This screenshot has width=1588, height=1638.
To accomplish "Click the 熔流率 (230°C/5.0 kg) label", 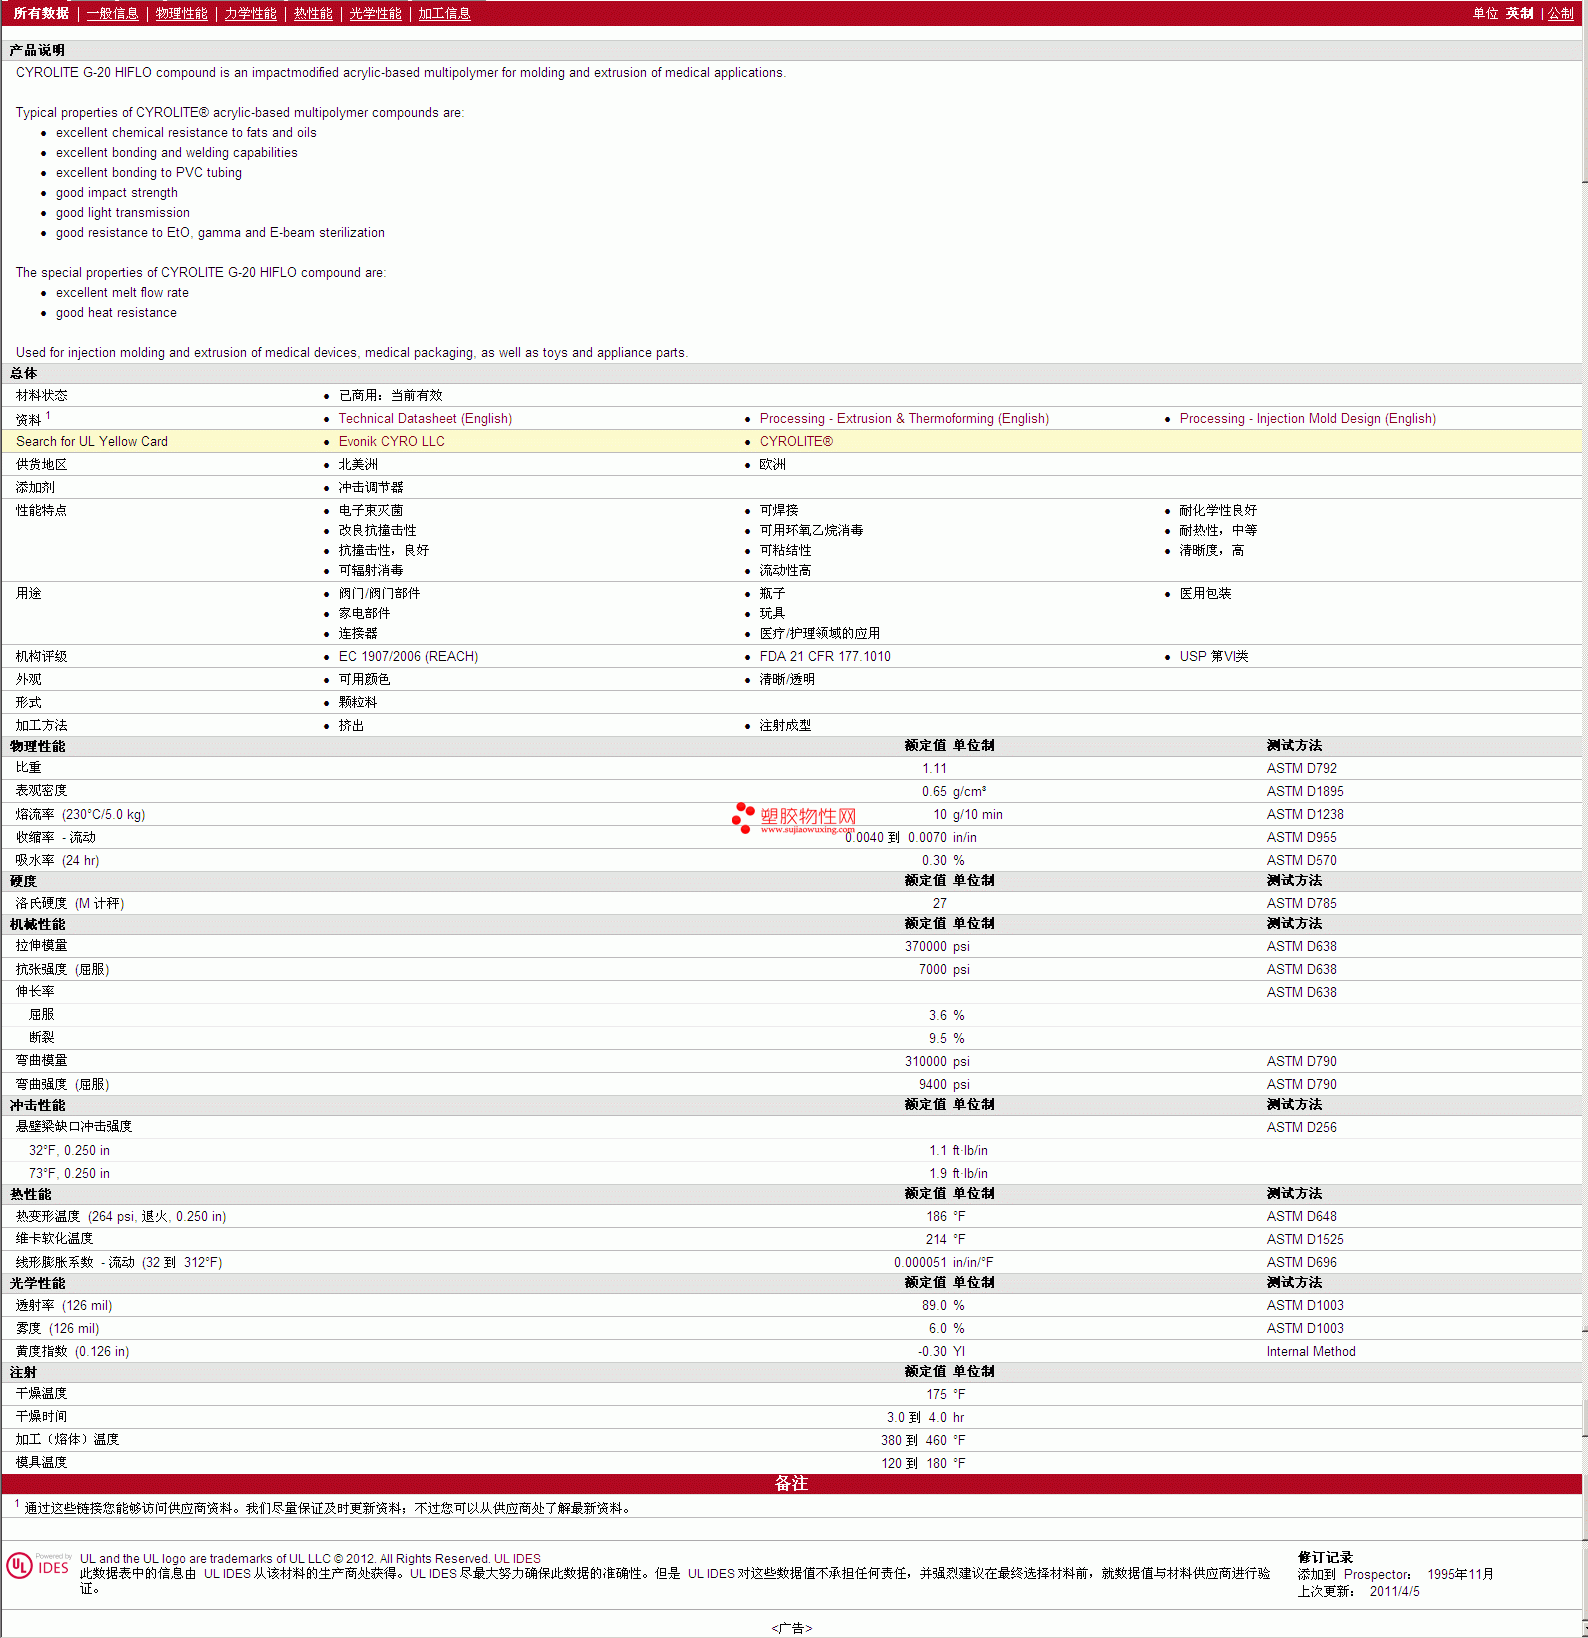I will click(80, 814).
